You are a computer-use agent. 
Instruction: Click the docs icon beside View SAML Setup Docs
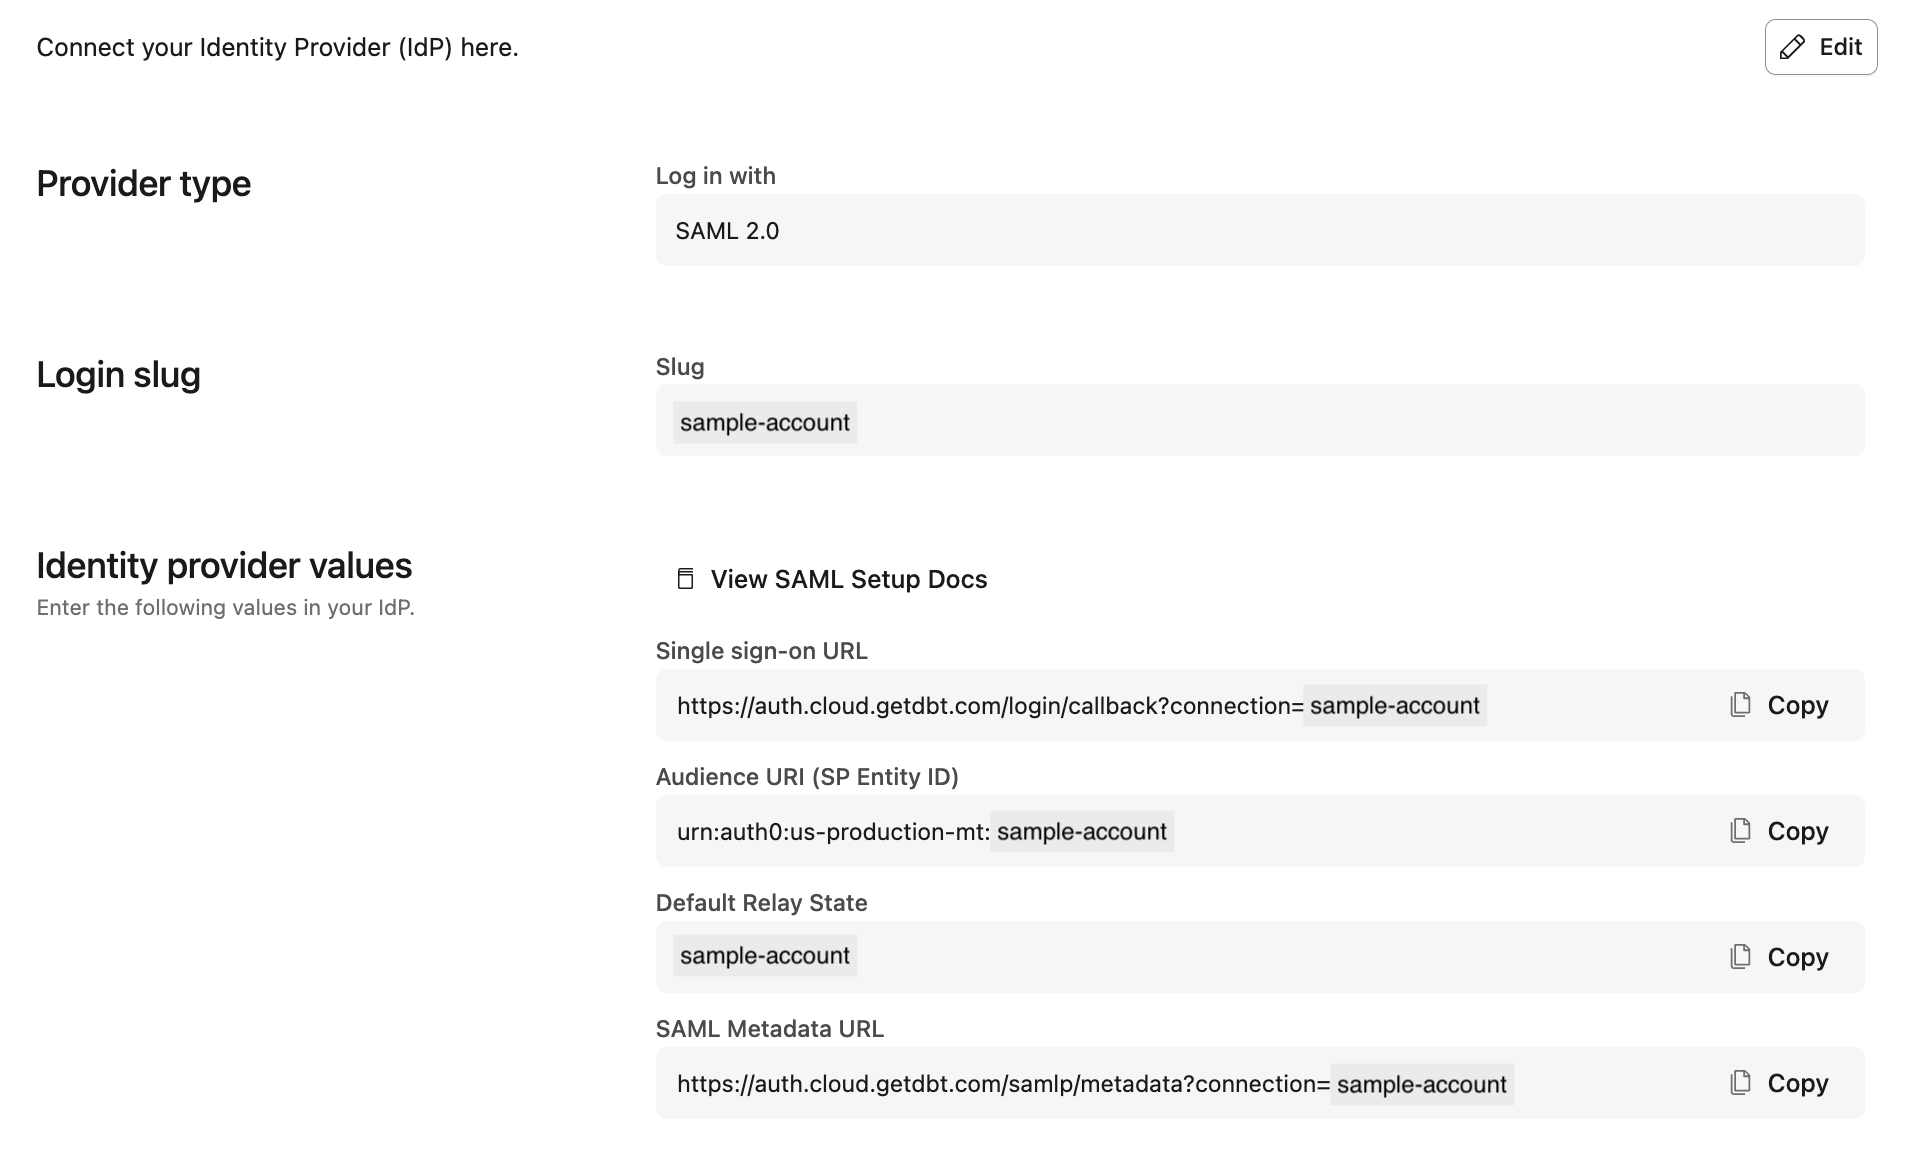pos(685,578)
